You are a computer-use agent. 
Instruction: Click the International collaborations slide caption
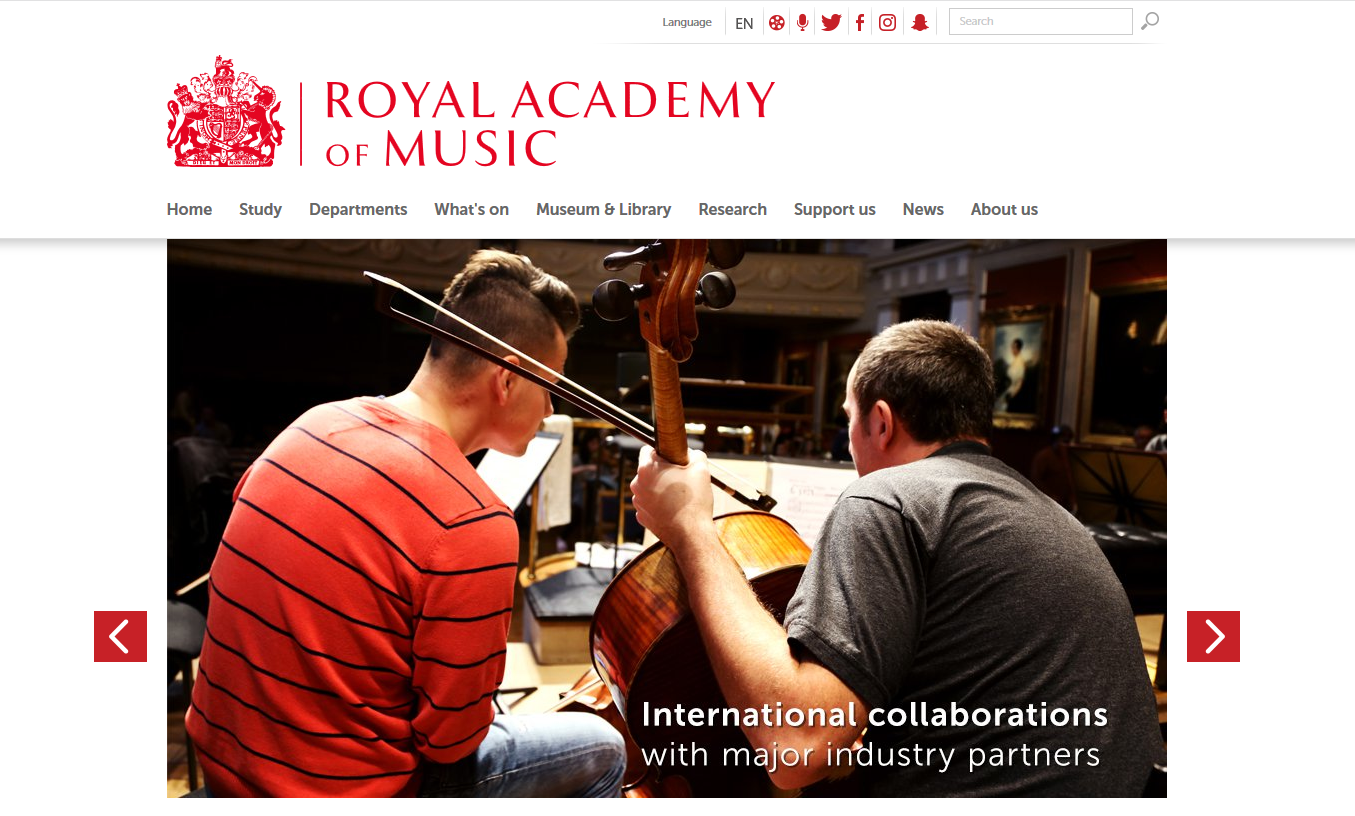[x=874, y=734]
